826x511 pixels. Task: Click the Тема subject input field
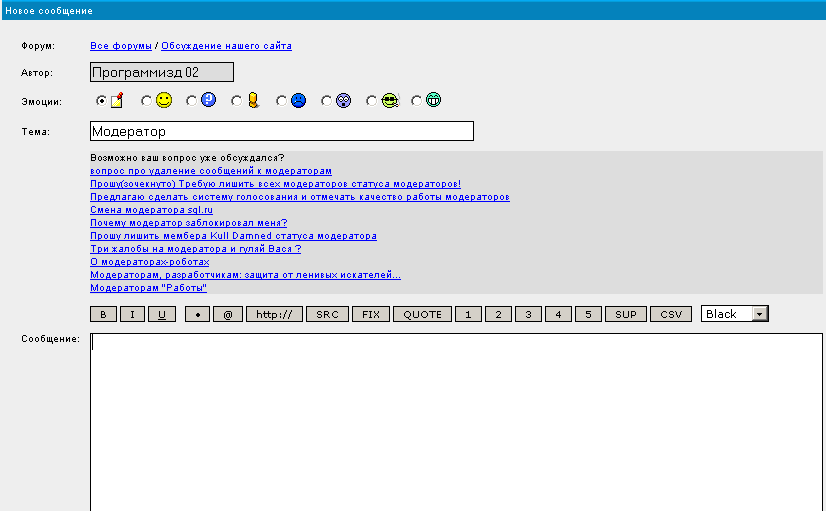pos(281,131)
